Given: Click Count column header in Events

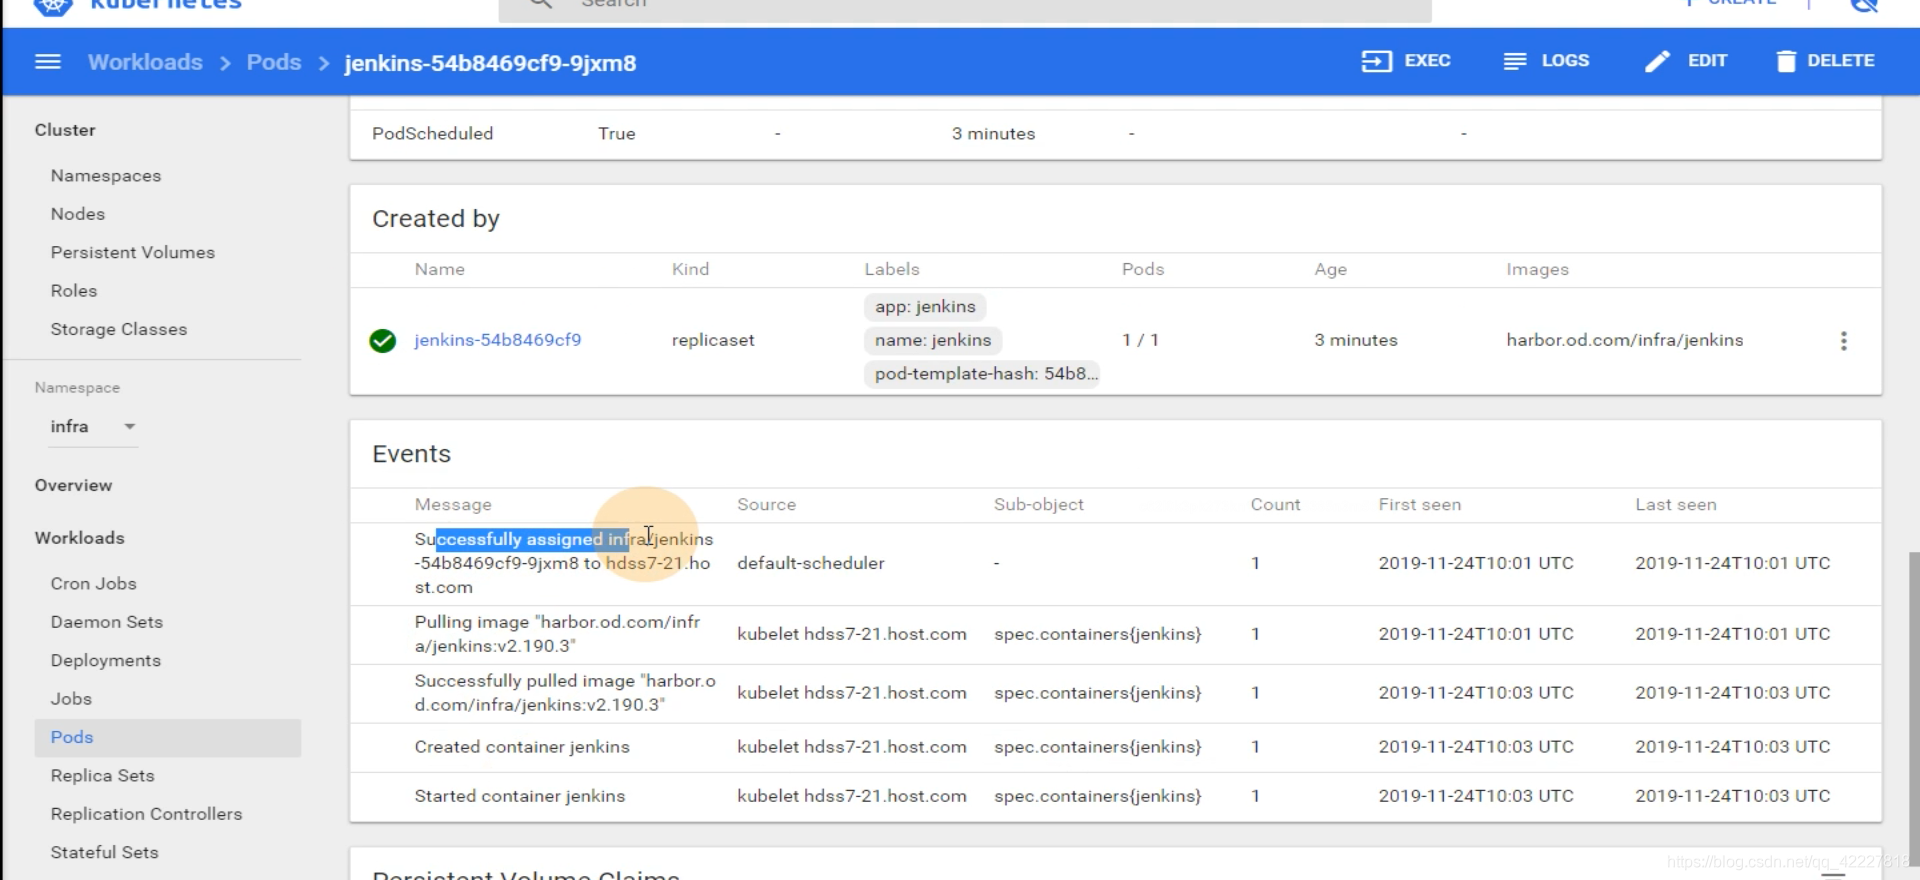Looking at the screenshot, I should [1275, 505].
